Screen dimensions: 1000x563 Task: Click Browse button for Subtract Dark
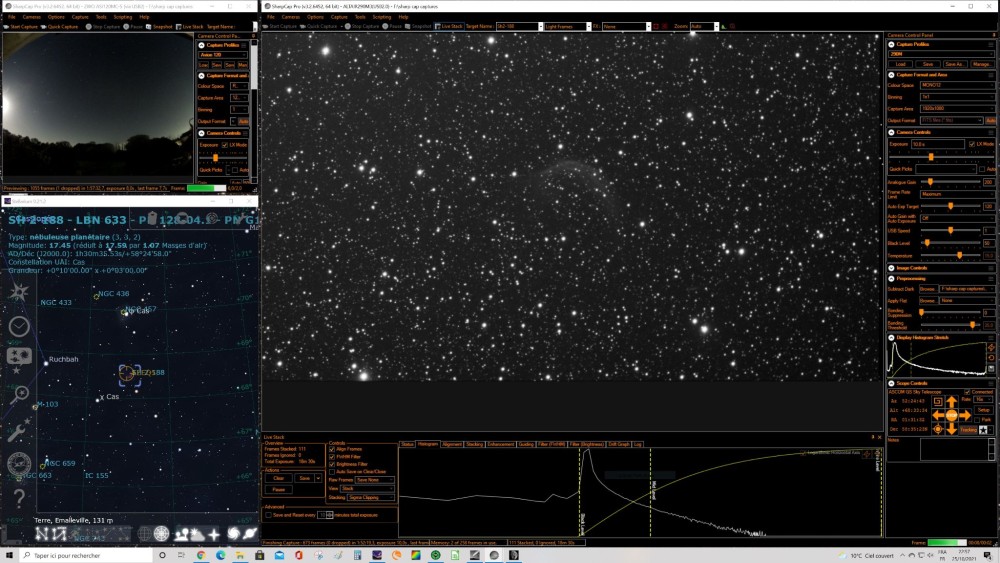point(927,289)
